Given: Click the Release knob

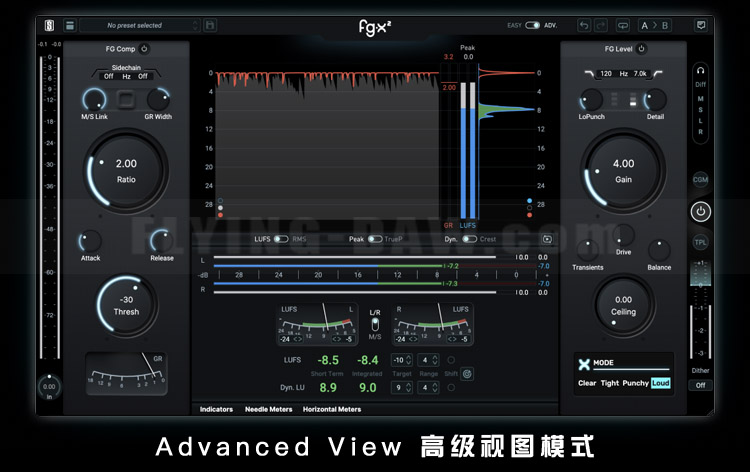Looking at the screenshot, I should [x=162, y=241].
